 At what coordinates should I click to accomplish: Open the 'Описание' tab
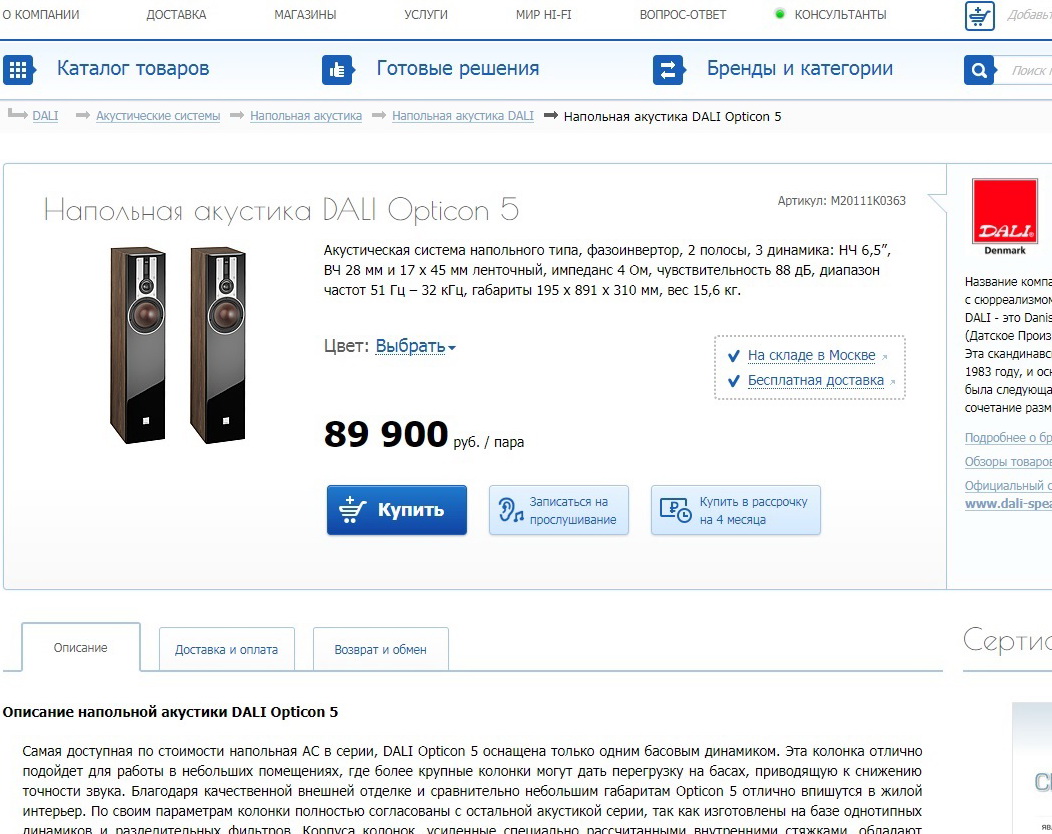pyautogui.click(x=81, y=647)
